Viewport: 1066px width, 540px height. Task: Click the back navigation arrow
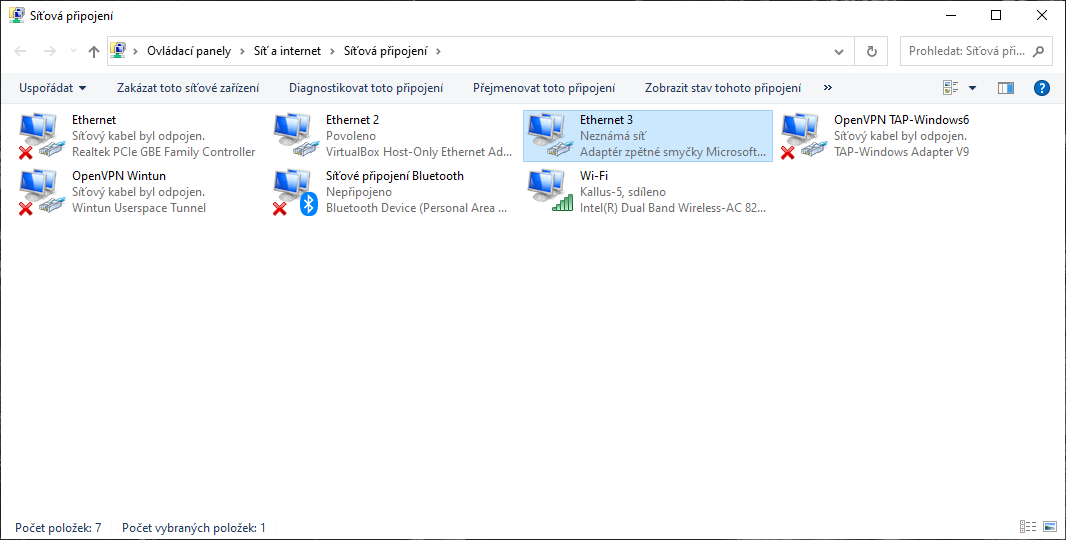coord(20,51)
